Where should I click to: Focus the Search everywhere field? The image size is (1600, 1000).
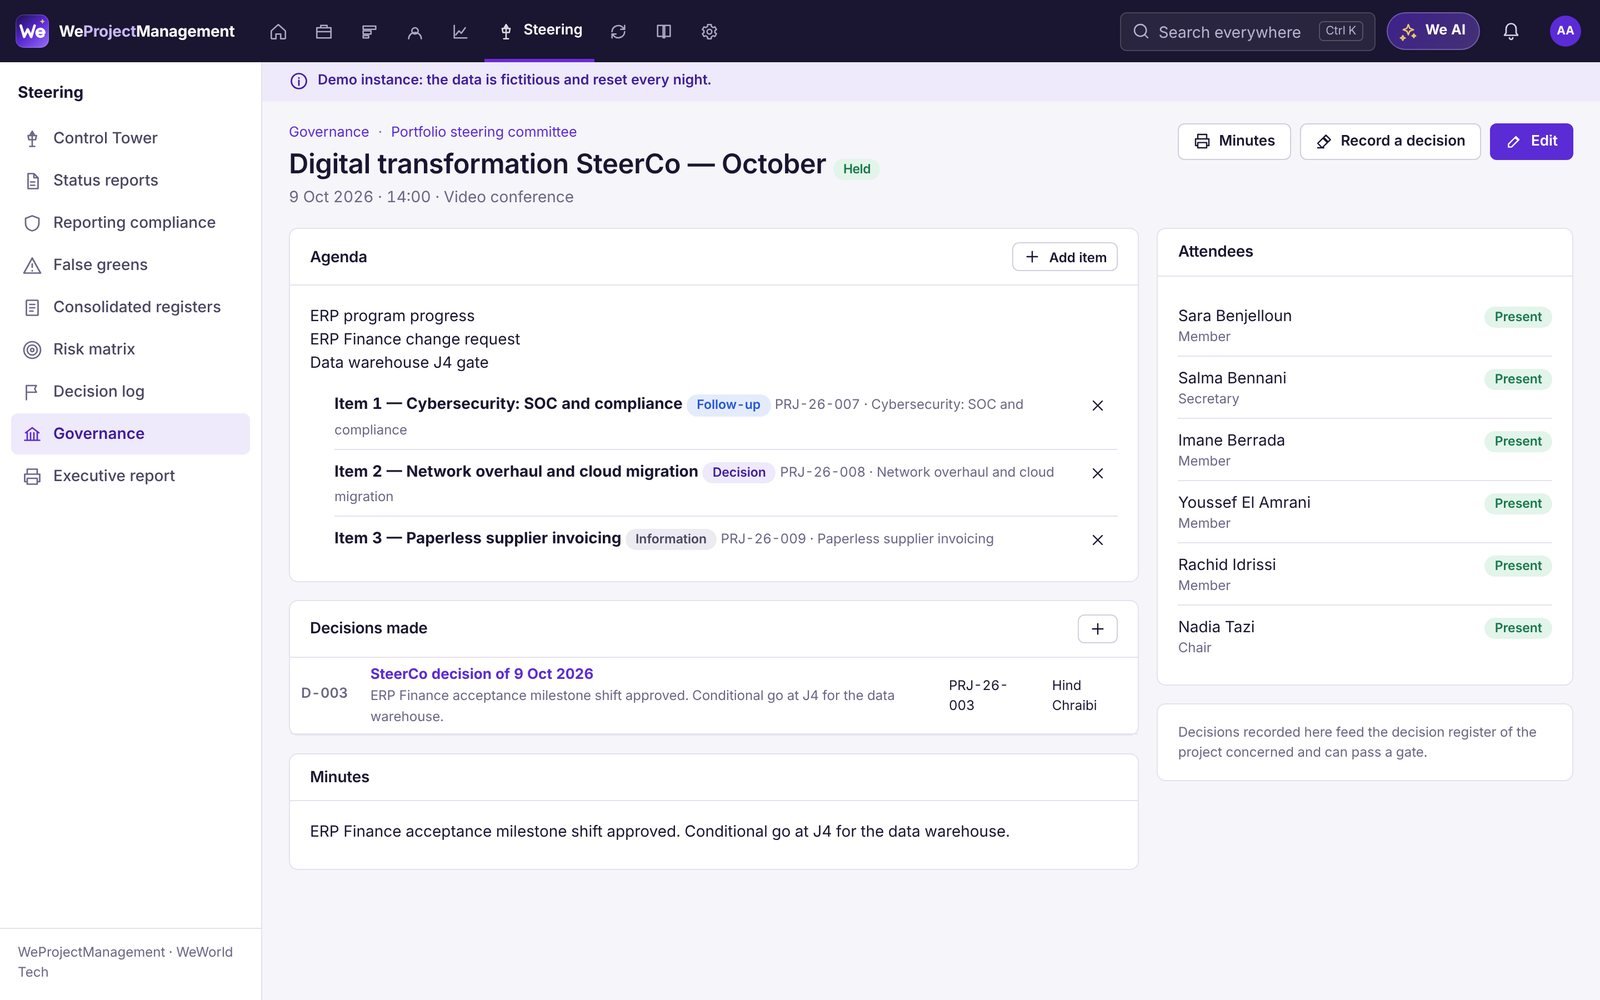pyautogui.click(x=1247, y=31)
